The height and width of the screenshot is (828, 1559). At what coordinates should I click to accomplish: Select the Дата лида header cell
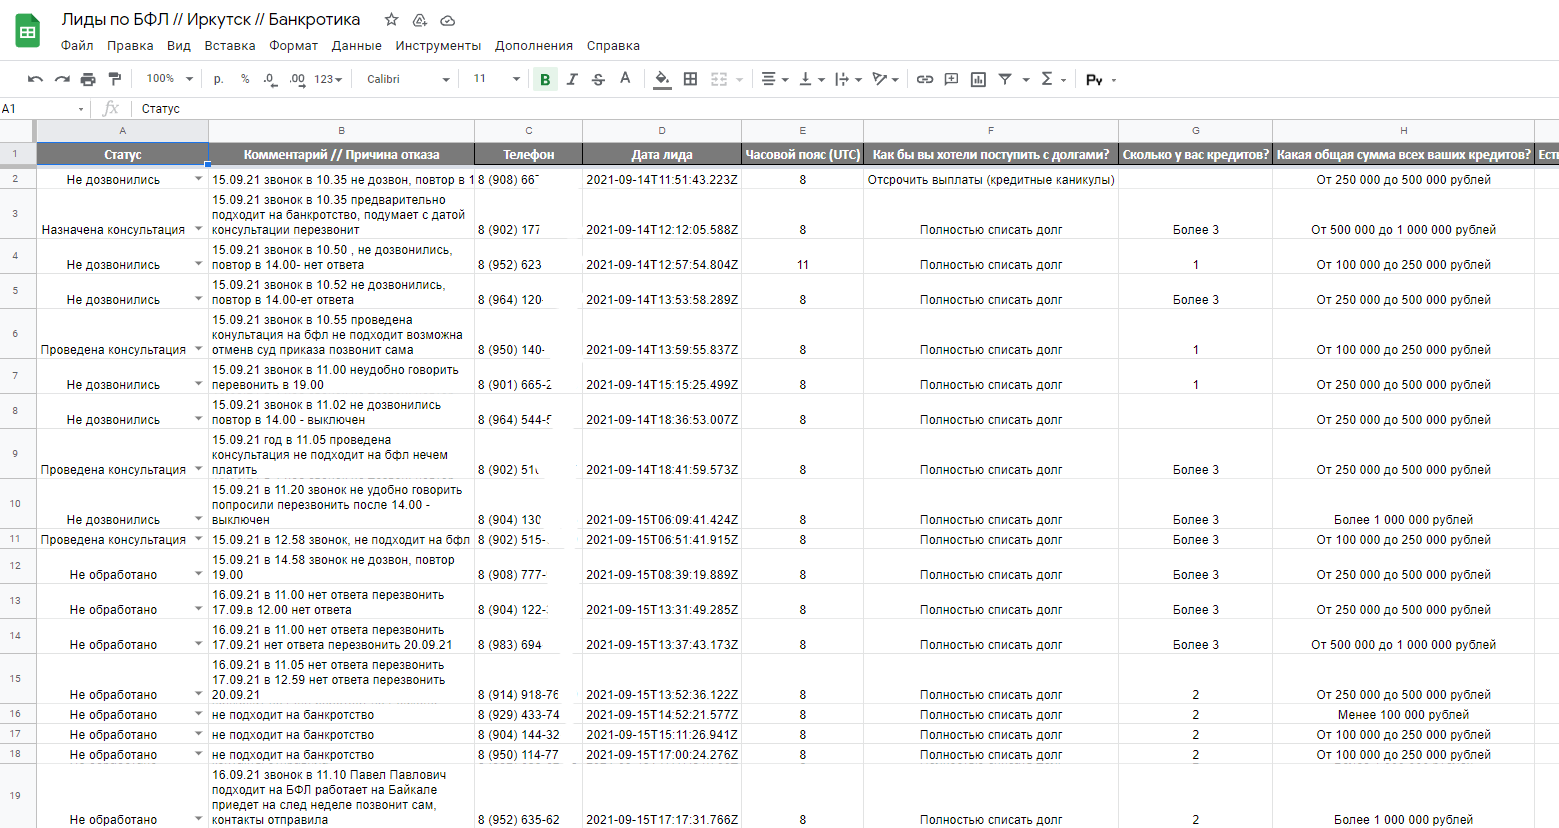662,154
